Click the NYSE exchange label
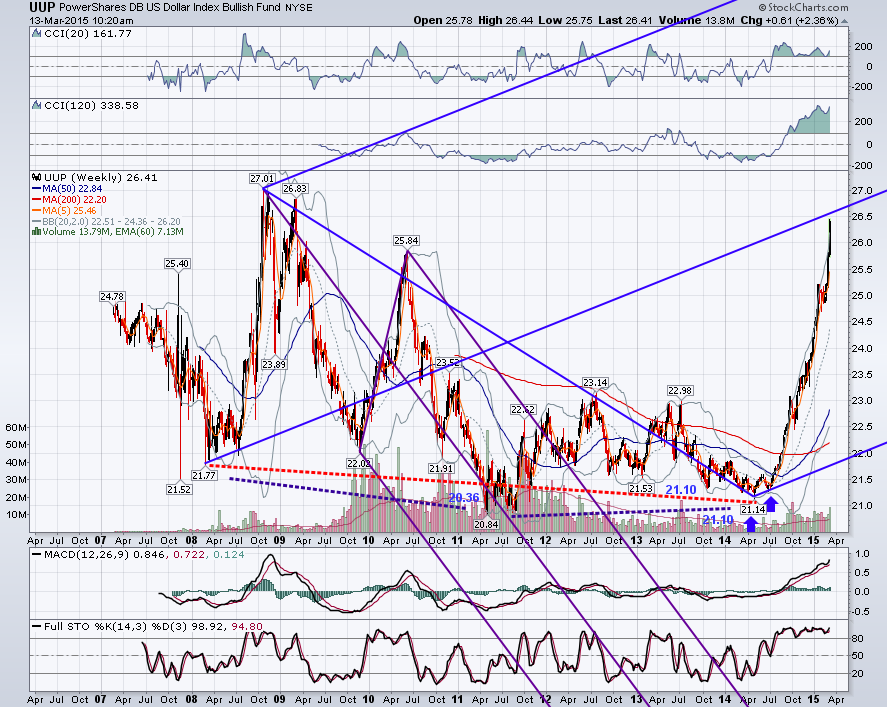This screenshot has height=707, width=887. [298, 8]
